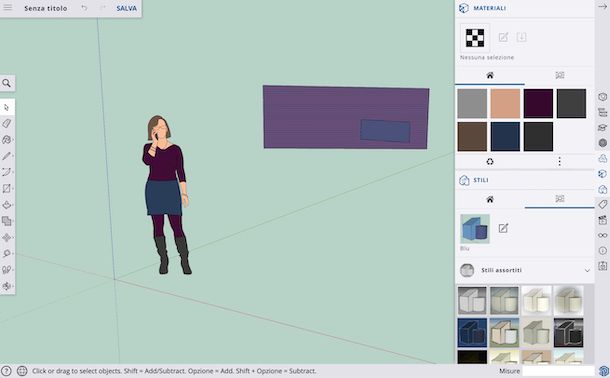Open the Entity Info panel icon
The image size is (610, 378).
[x=603, y=97]
